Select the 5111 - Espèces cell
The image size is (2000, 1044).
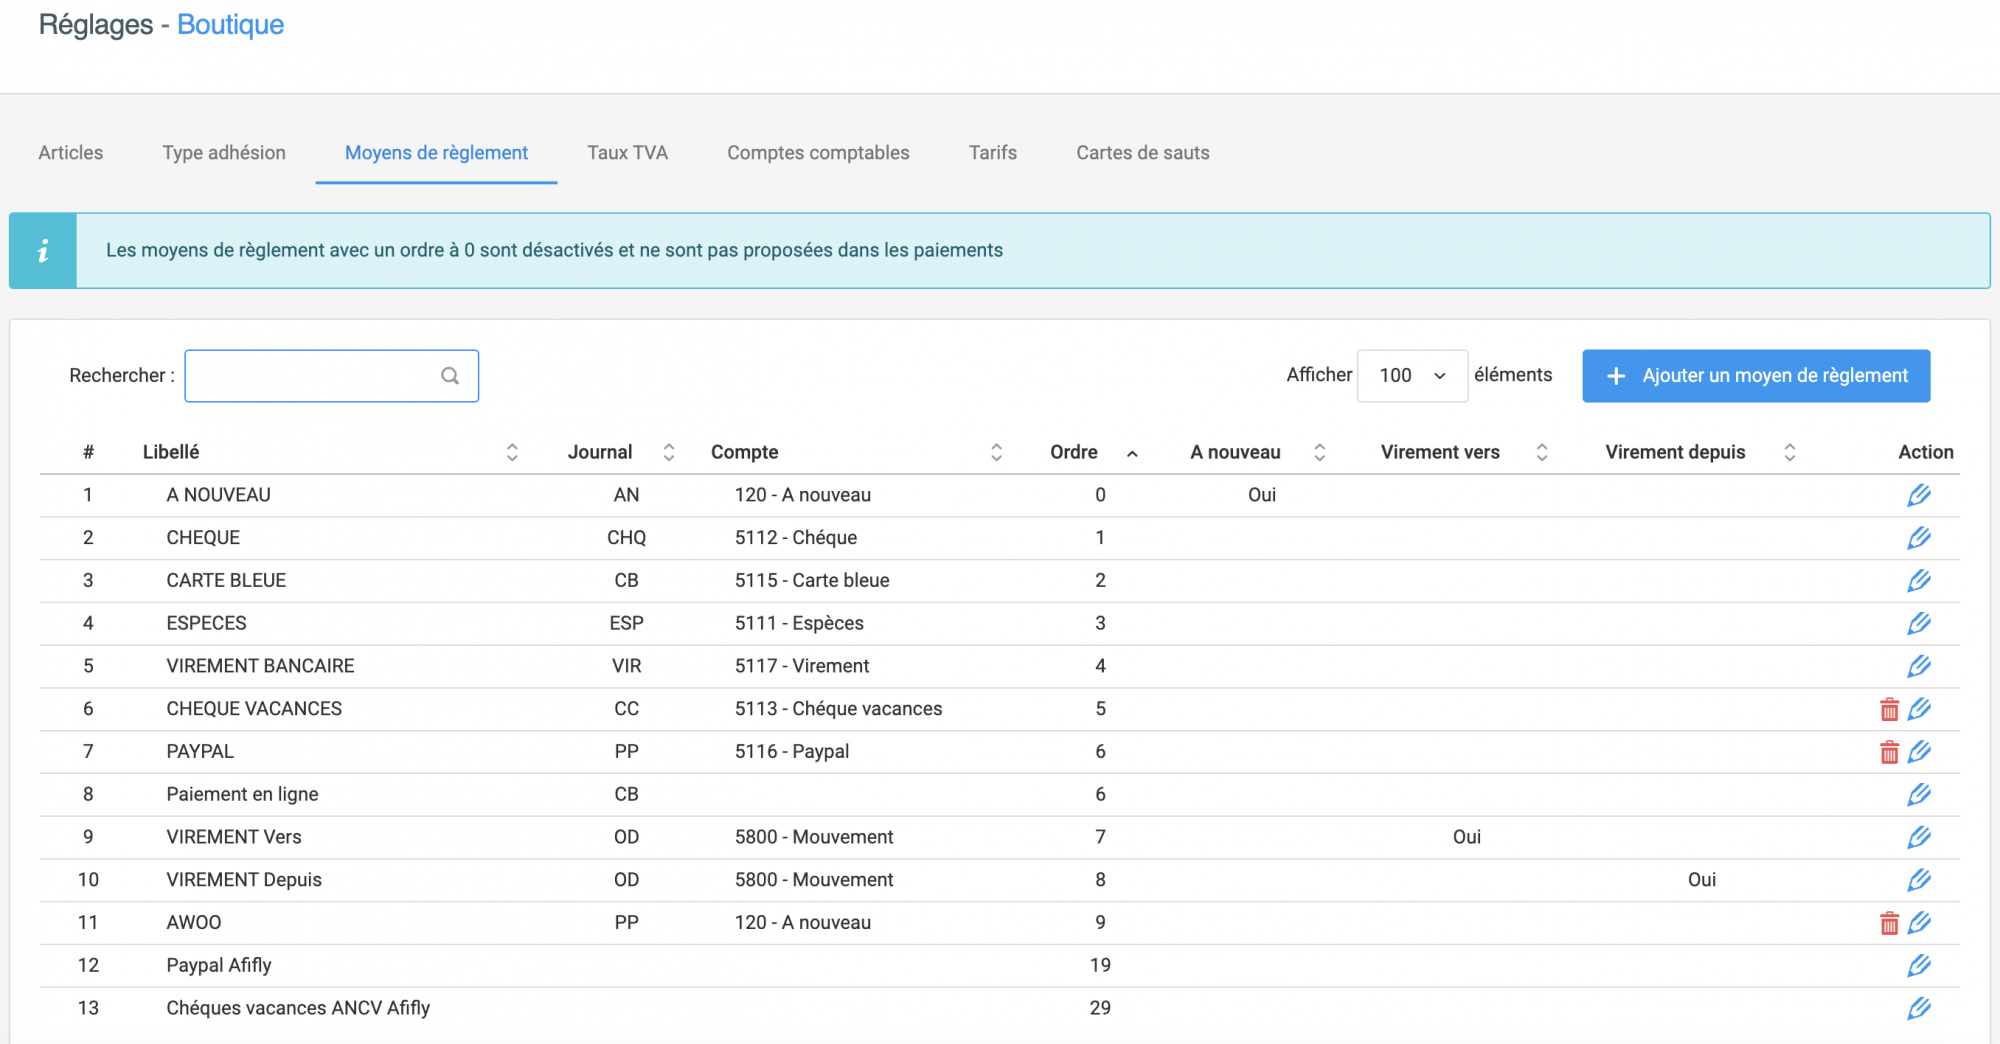(x=799, y=624)
